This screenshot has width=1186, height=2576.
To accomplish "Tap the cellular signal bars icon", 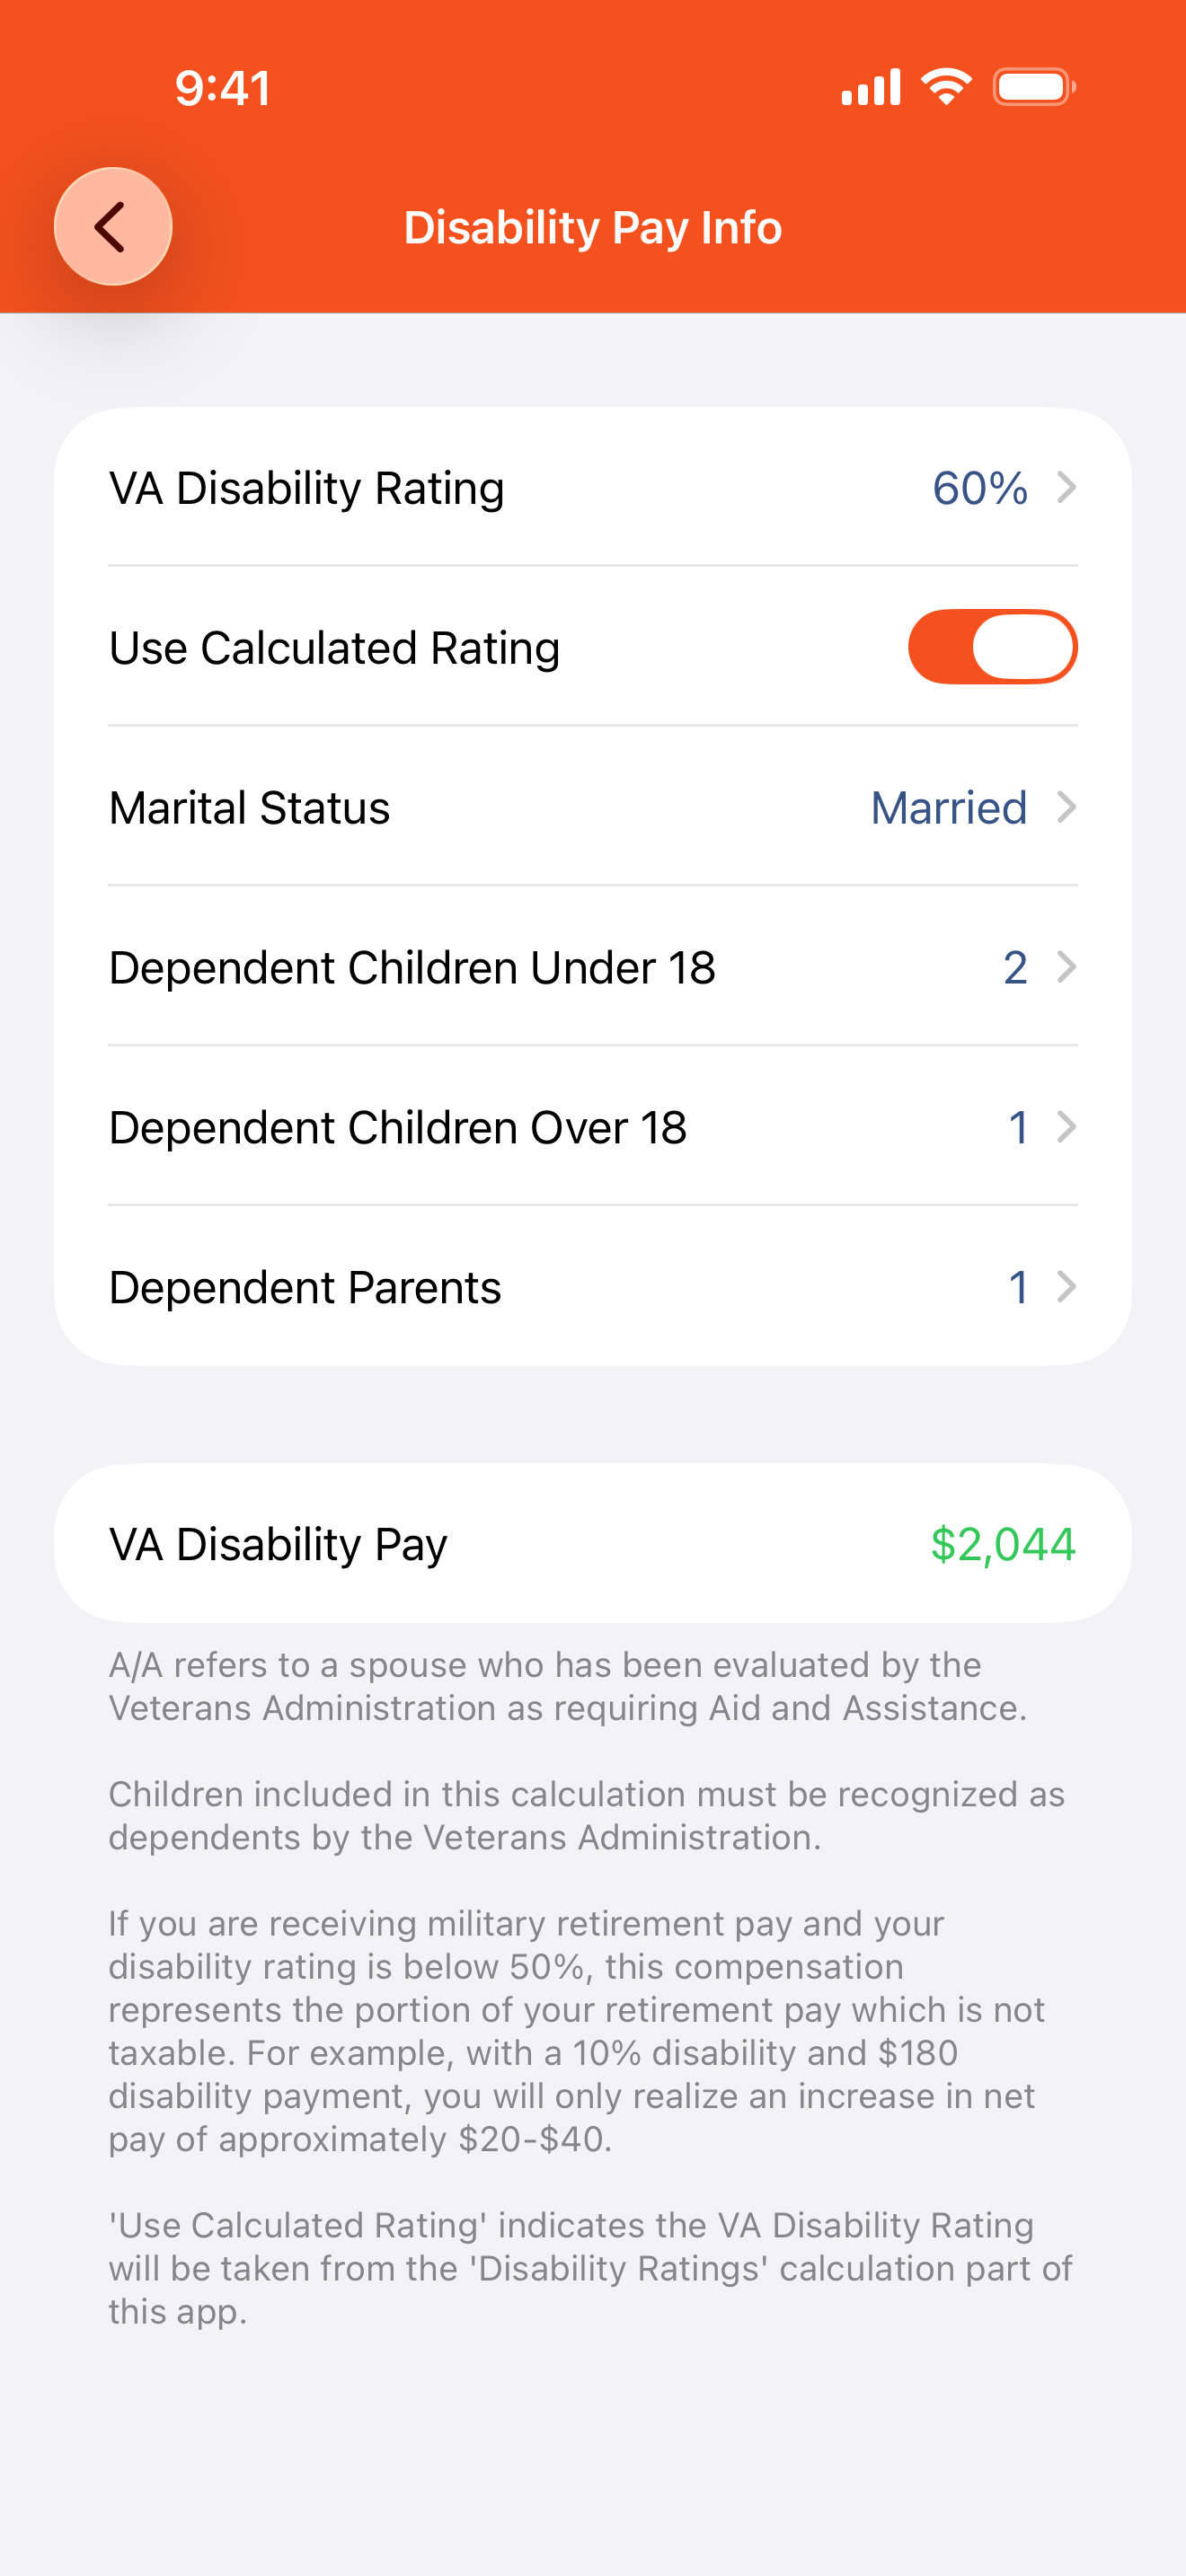I will 871,87.
